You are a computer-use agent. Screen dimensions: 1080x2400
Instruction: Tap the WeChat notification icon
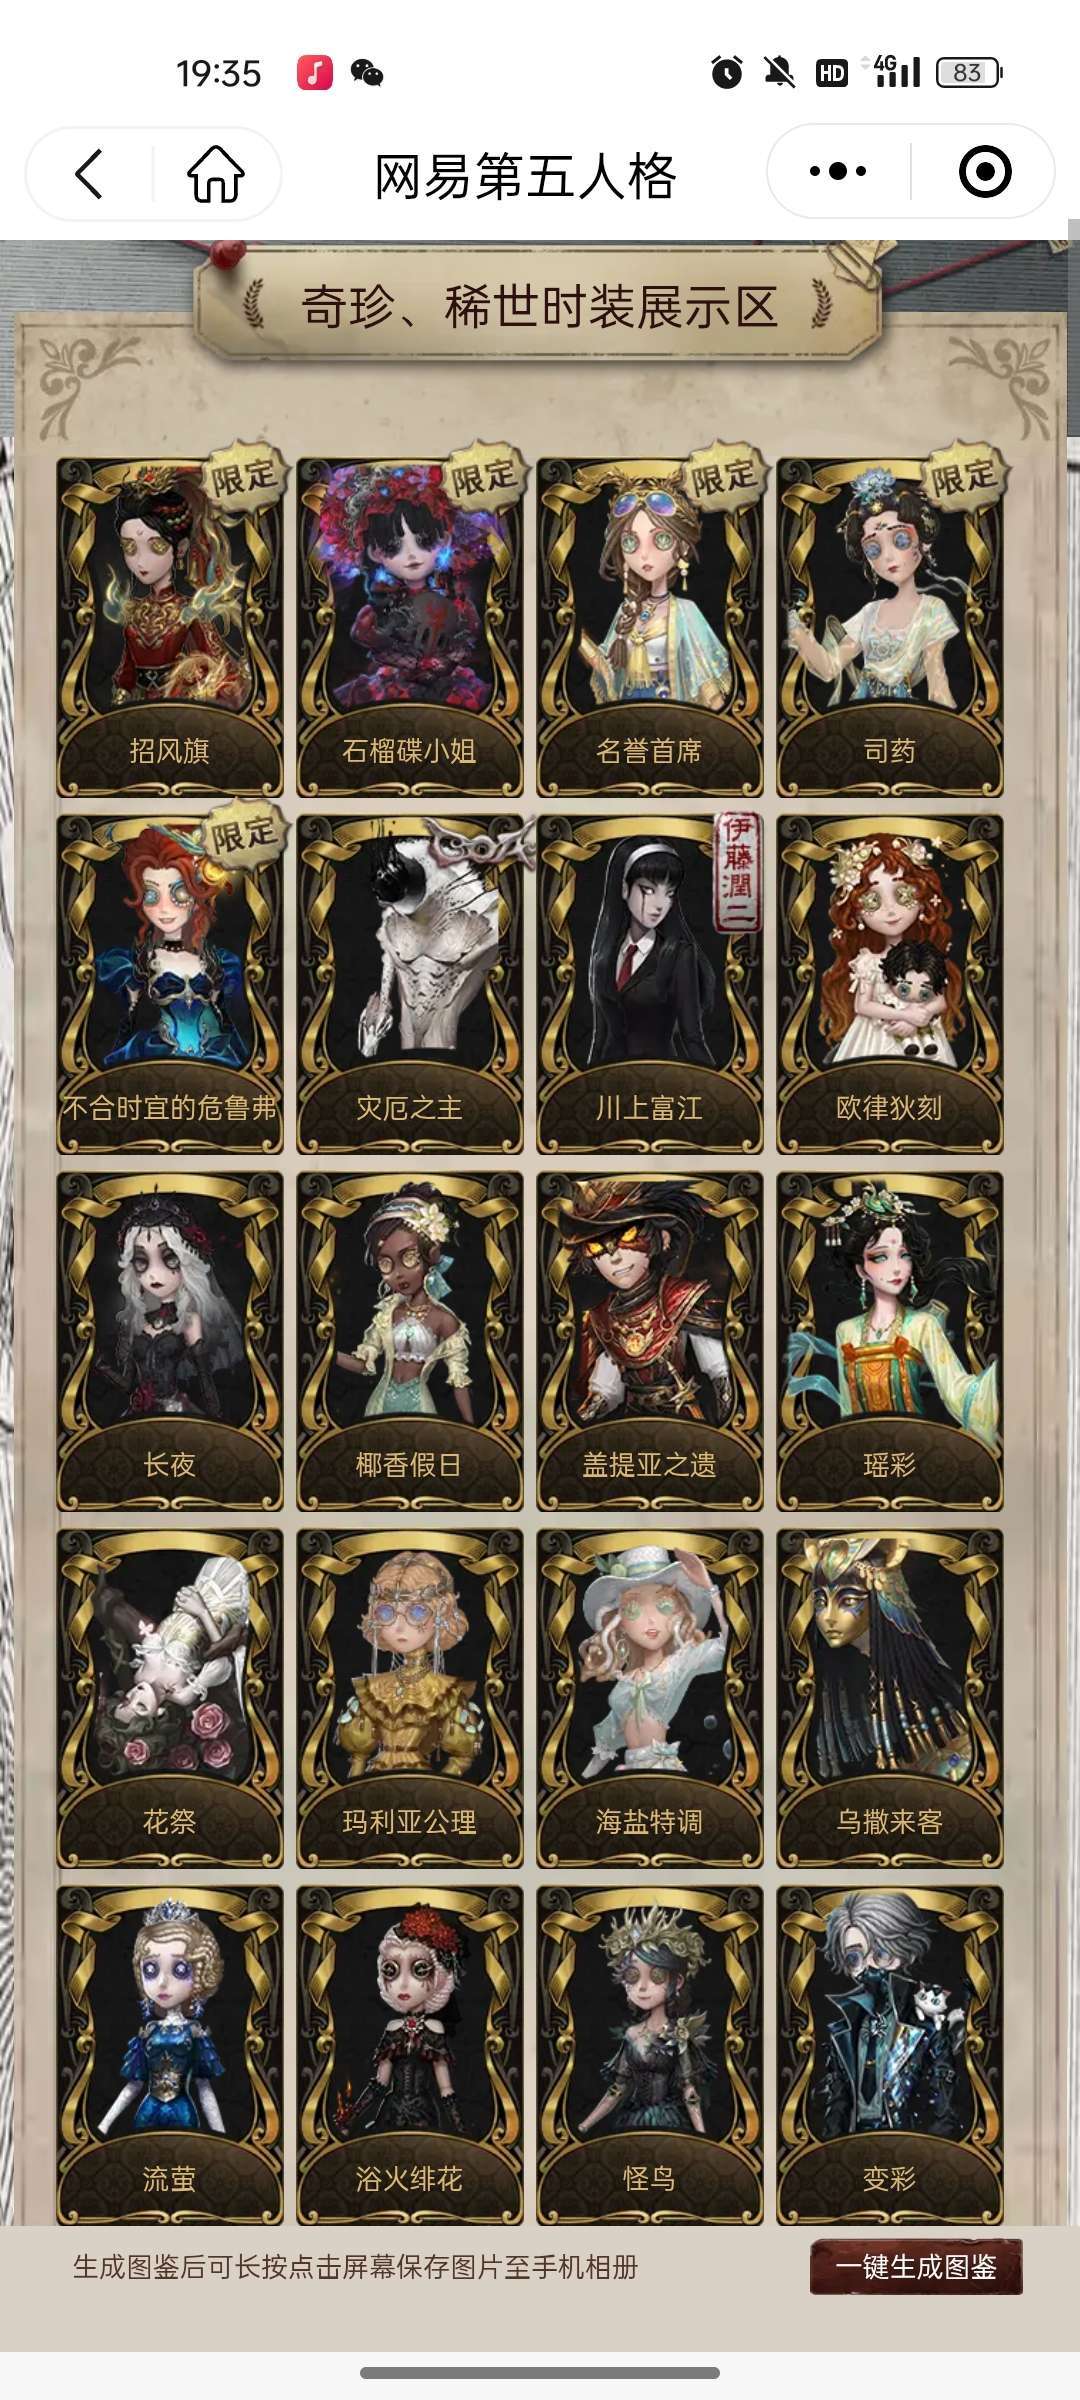pos(367,72)
